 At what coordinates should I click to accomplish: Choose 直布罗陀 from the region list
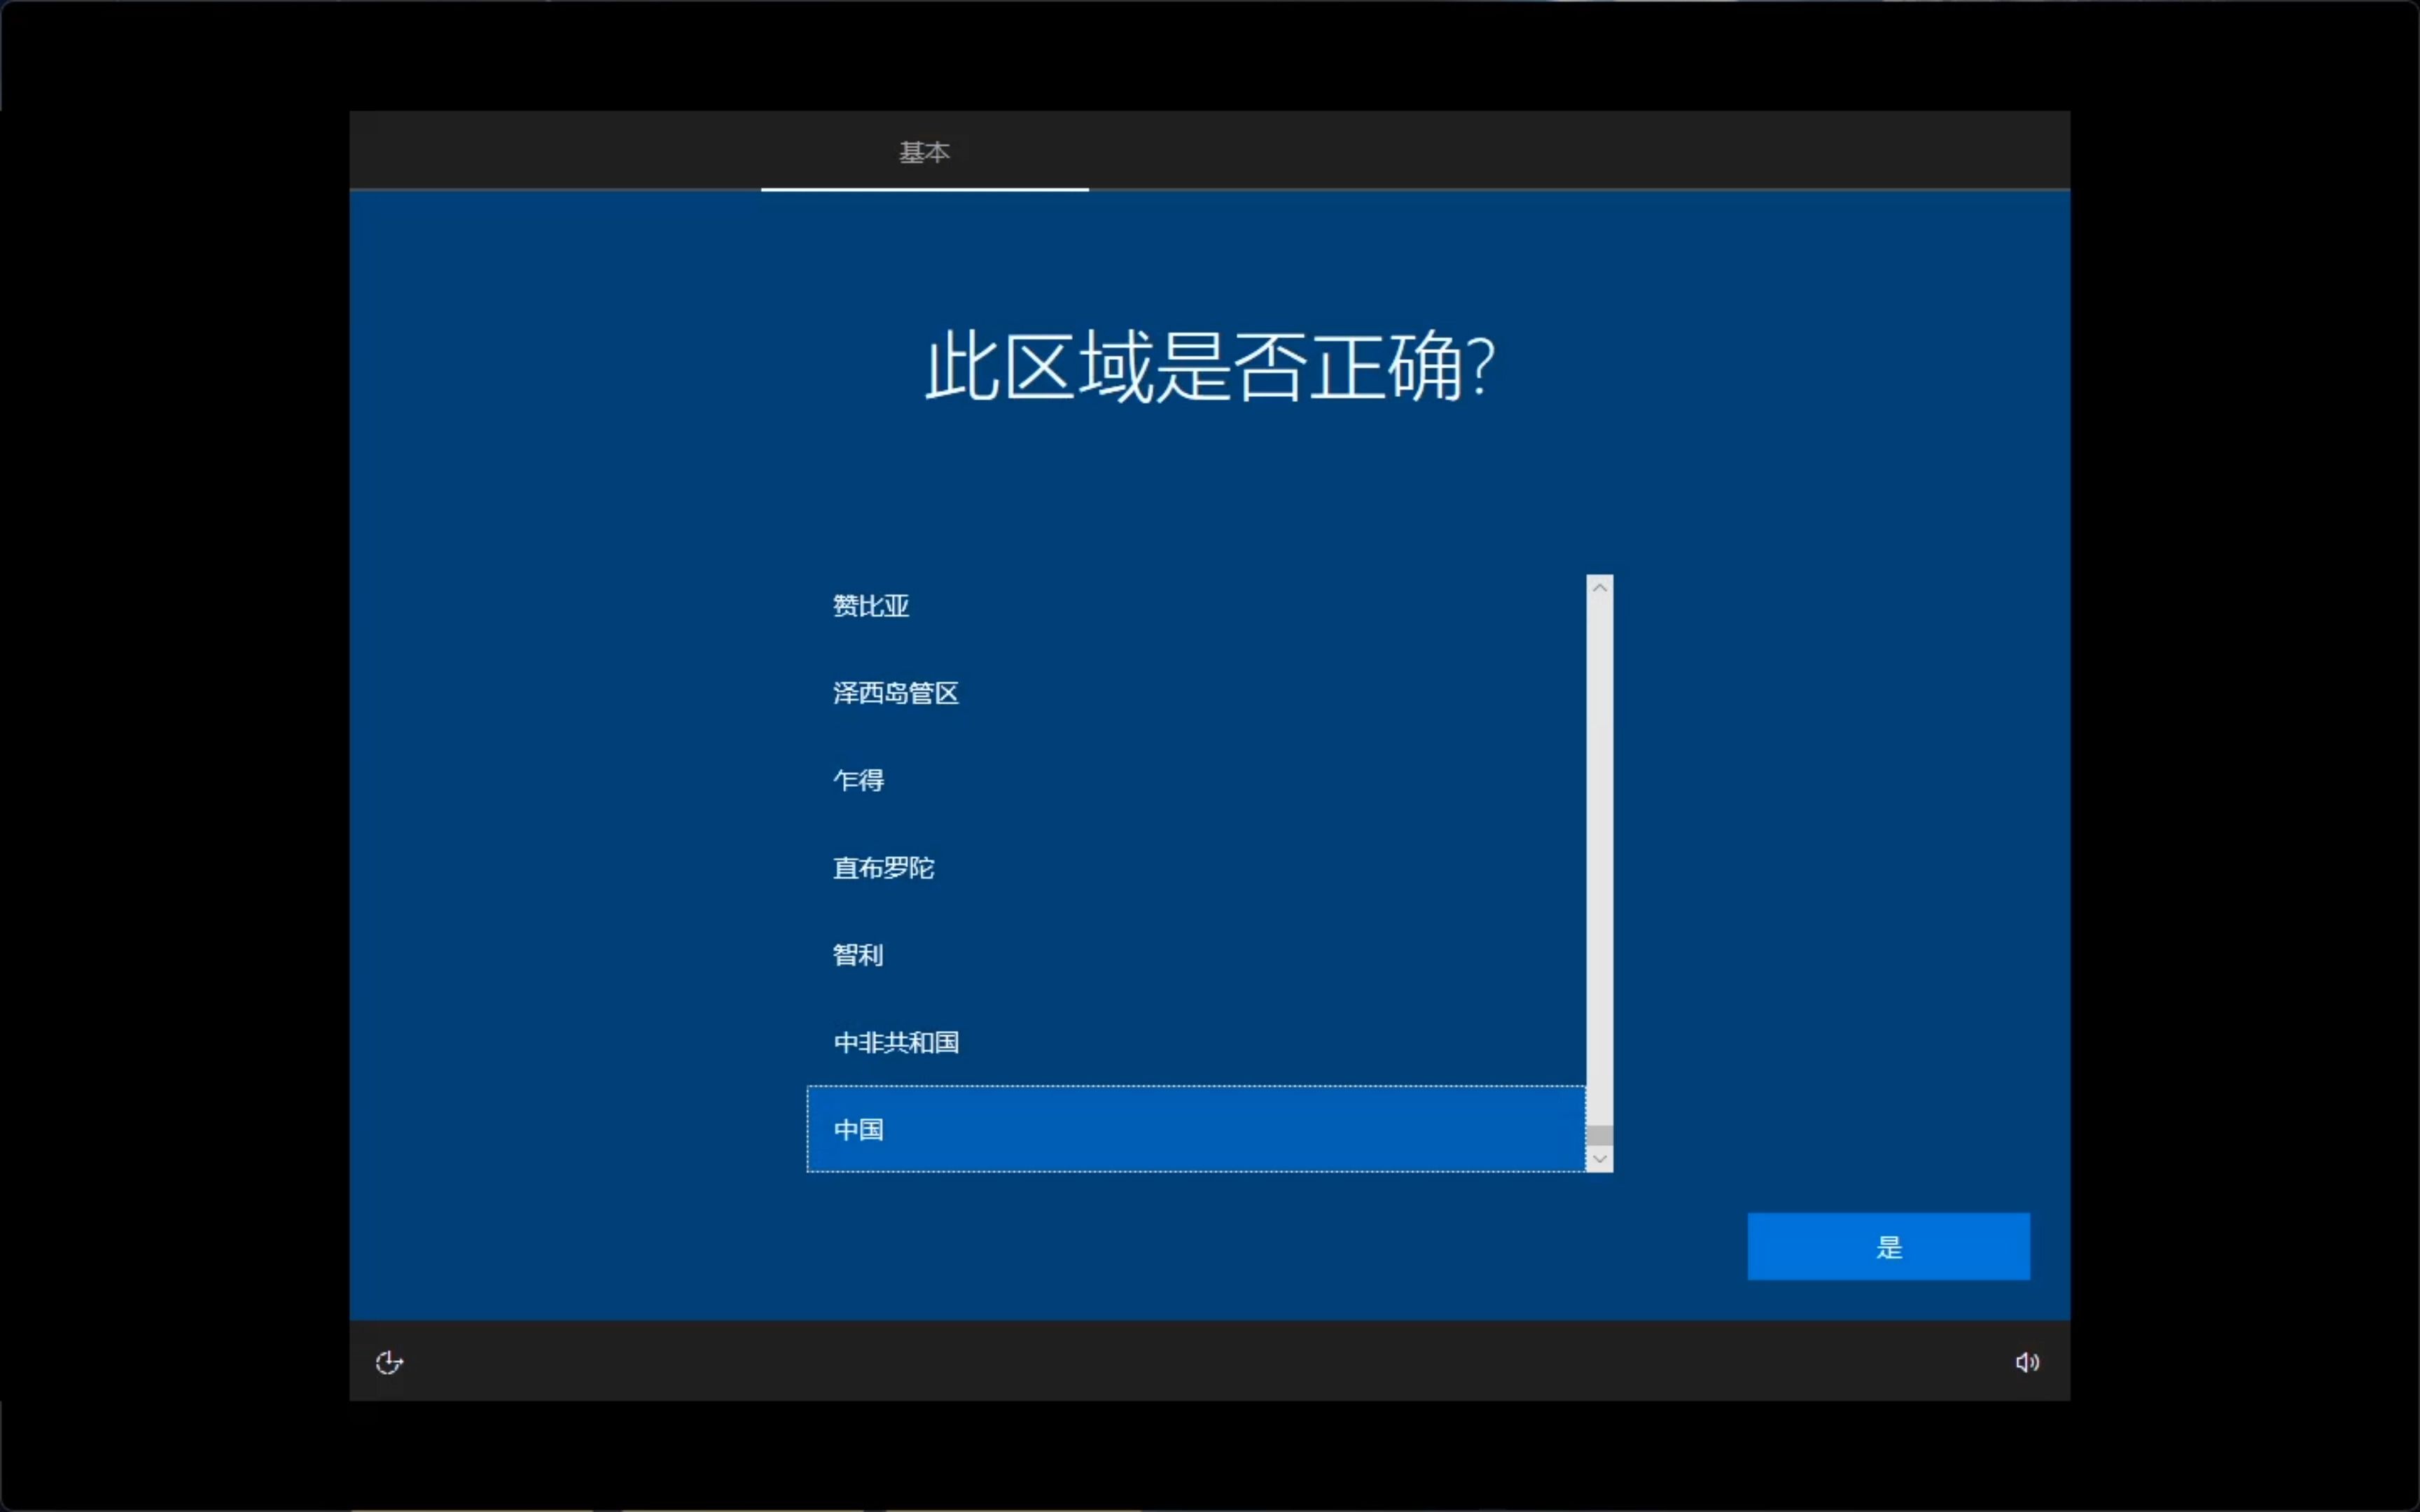(x=1196, y=867)
